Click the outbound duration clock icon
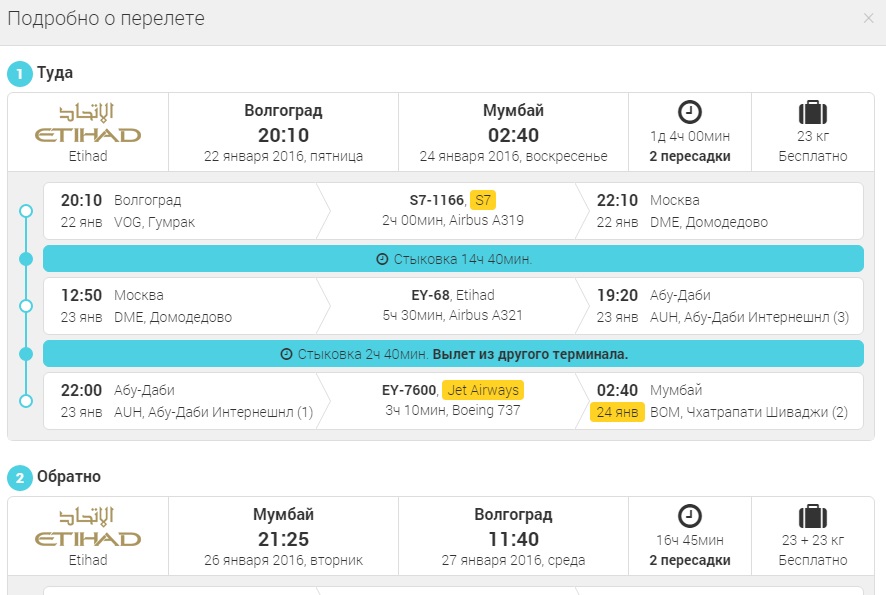This screenshot has width=886, height=595. pos(690,112)
